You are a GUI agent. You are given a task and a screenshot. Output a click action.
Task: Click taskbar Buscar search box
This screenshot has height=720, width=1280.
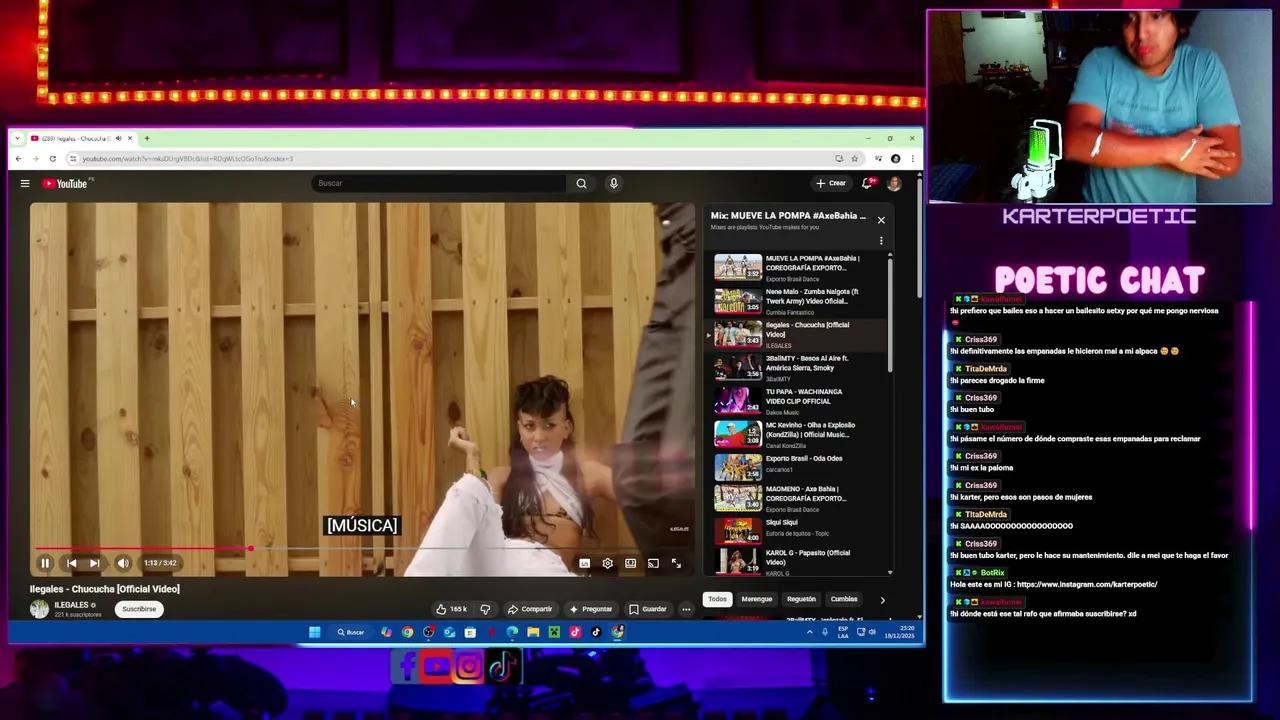coord(351,632)
